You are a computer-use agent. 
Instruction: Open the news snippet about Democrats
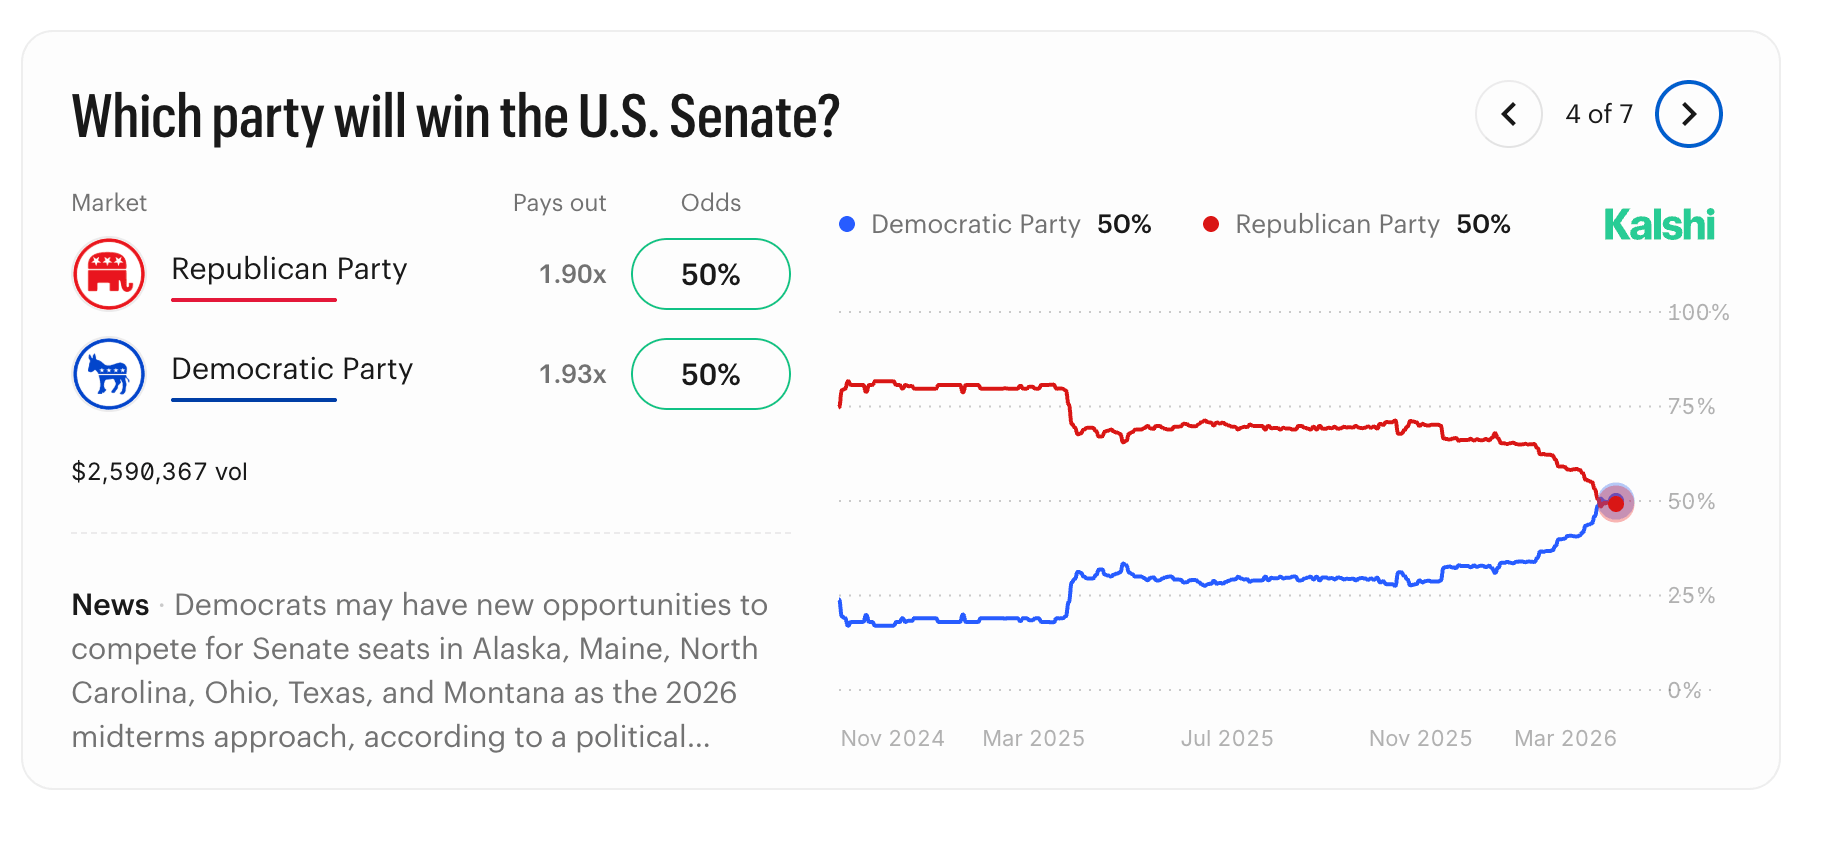(420, 670)
